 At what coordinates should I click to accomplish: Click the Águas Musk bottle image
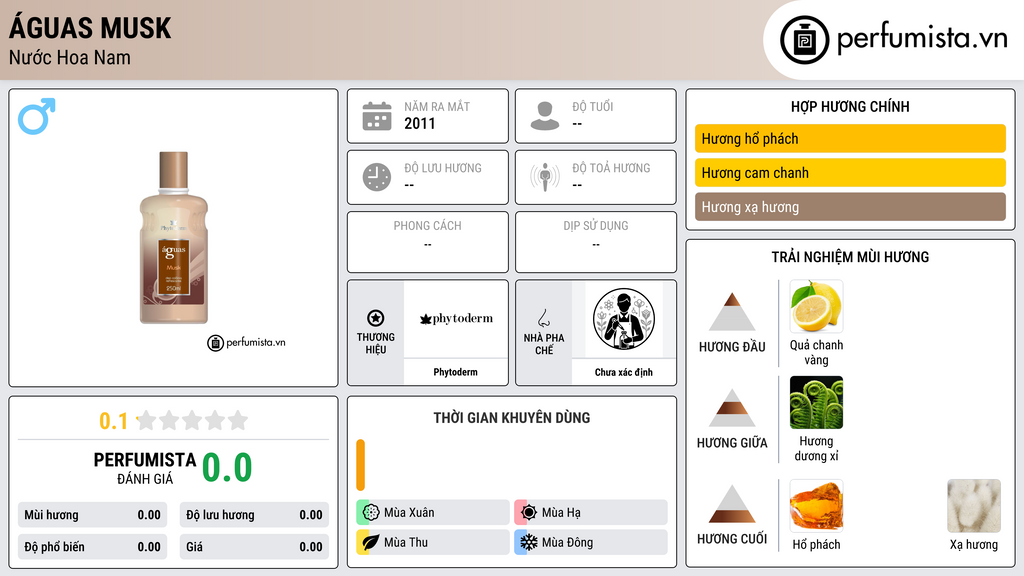174,238
